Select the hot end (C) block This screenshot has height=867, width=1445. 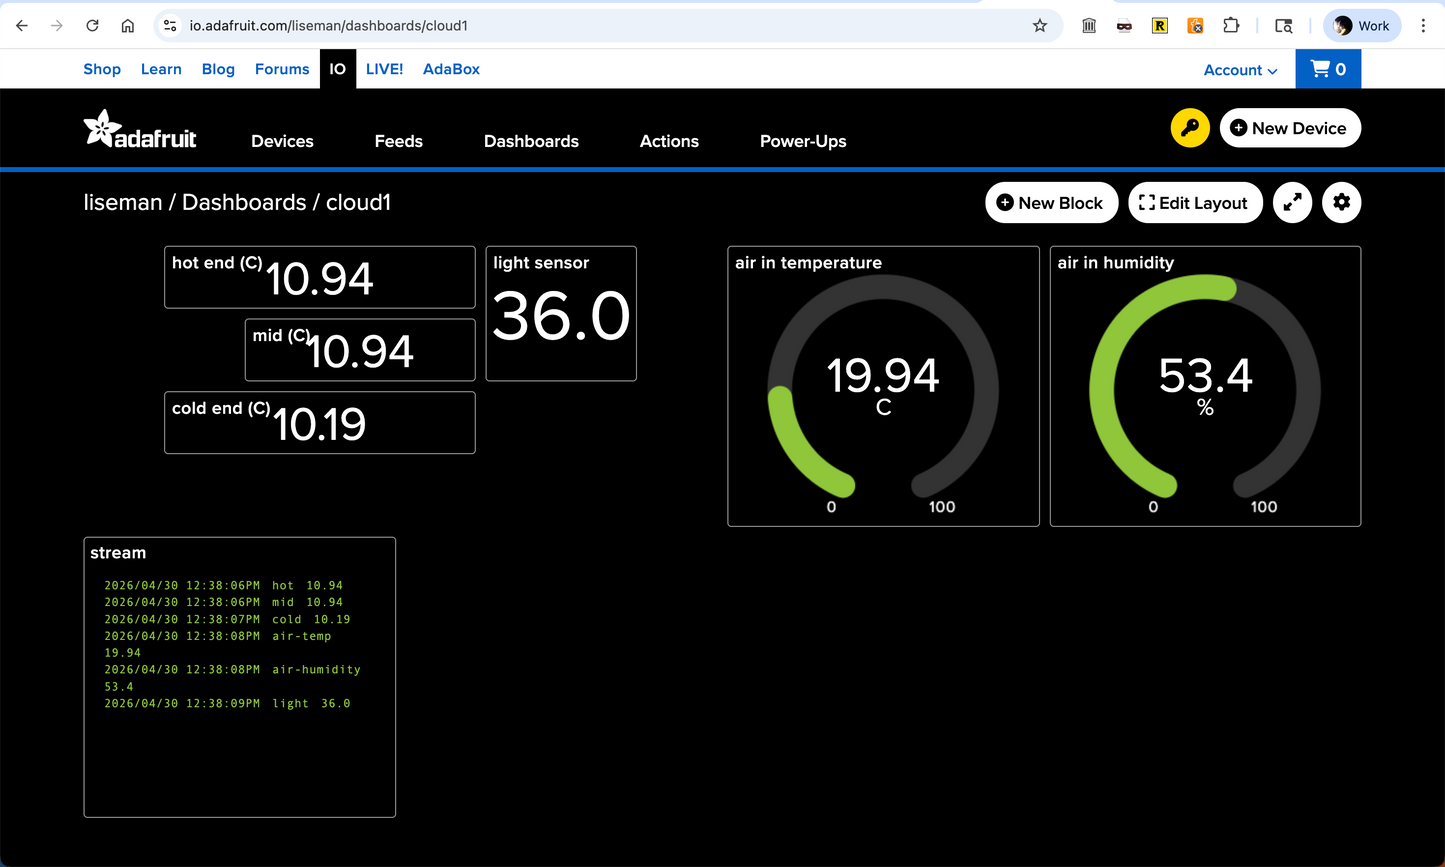[320, 277]
